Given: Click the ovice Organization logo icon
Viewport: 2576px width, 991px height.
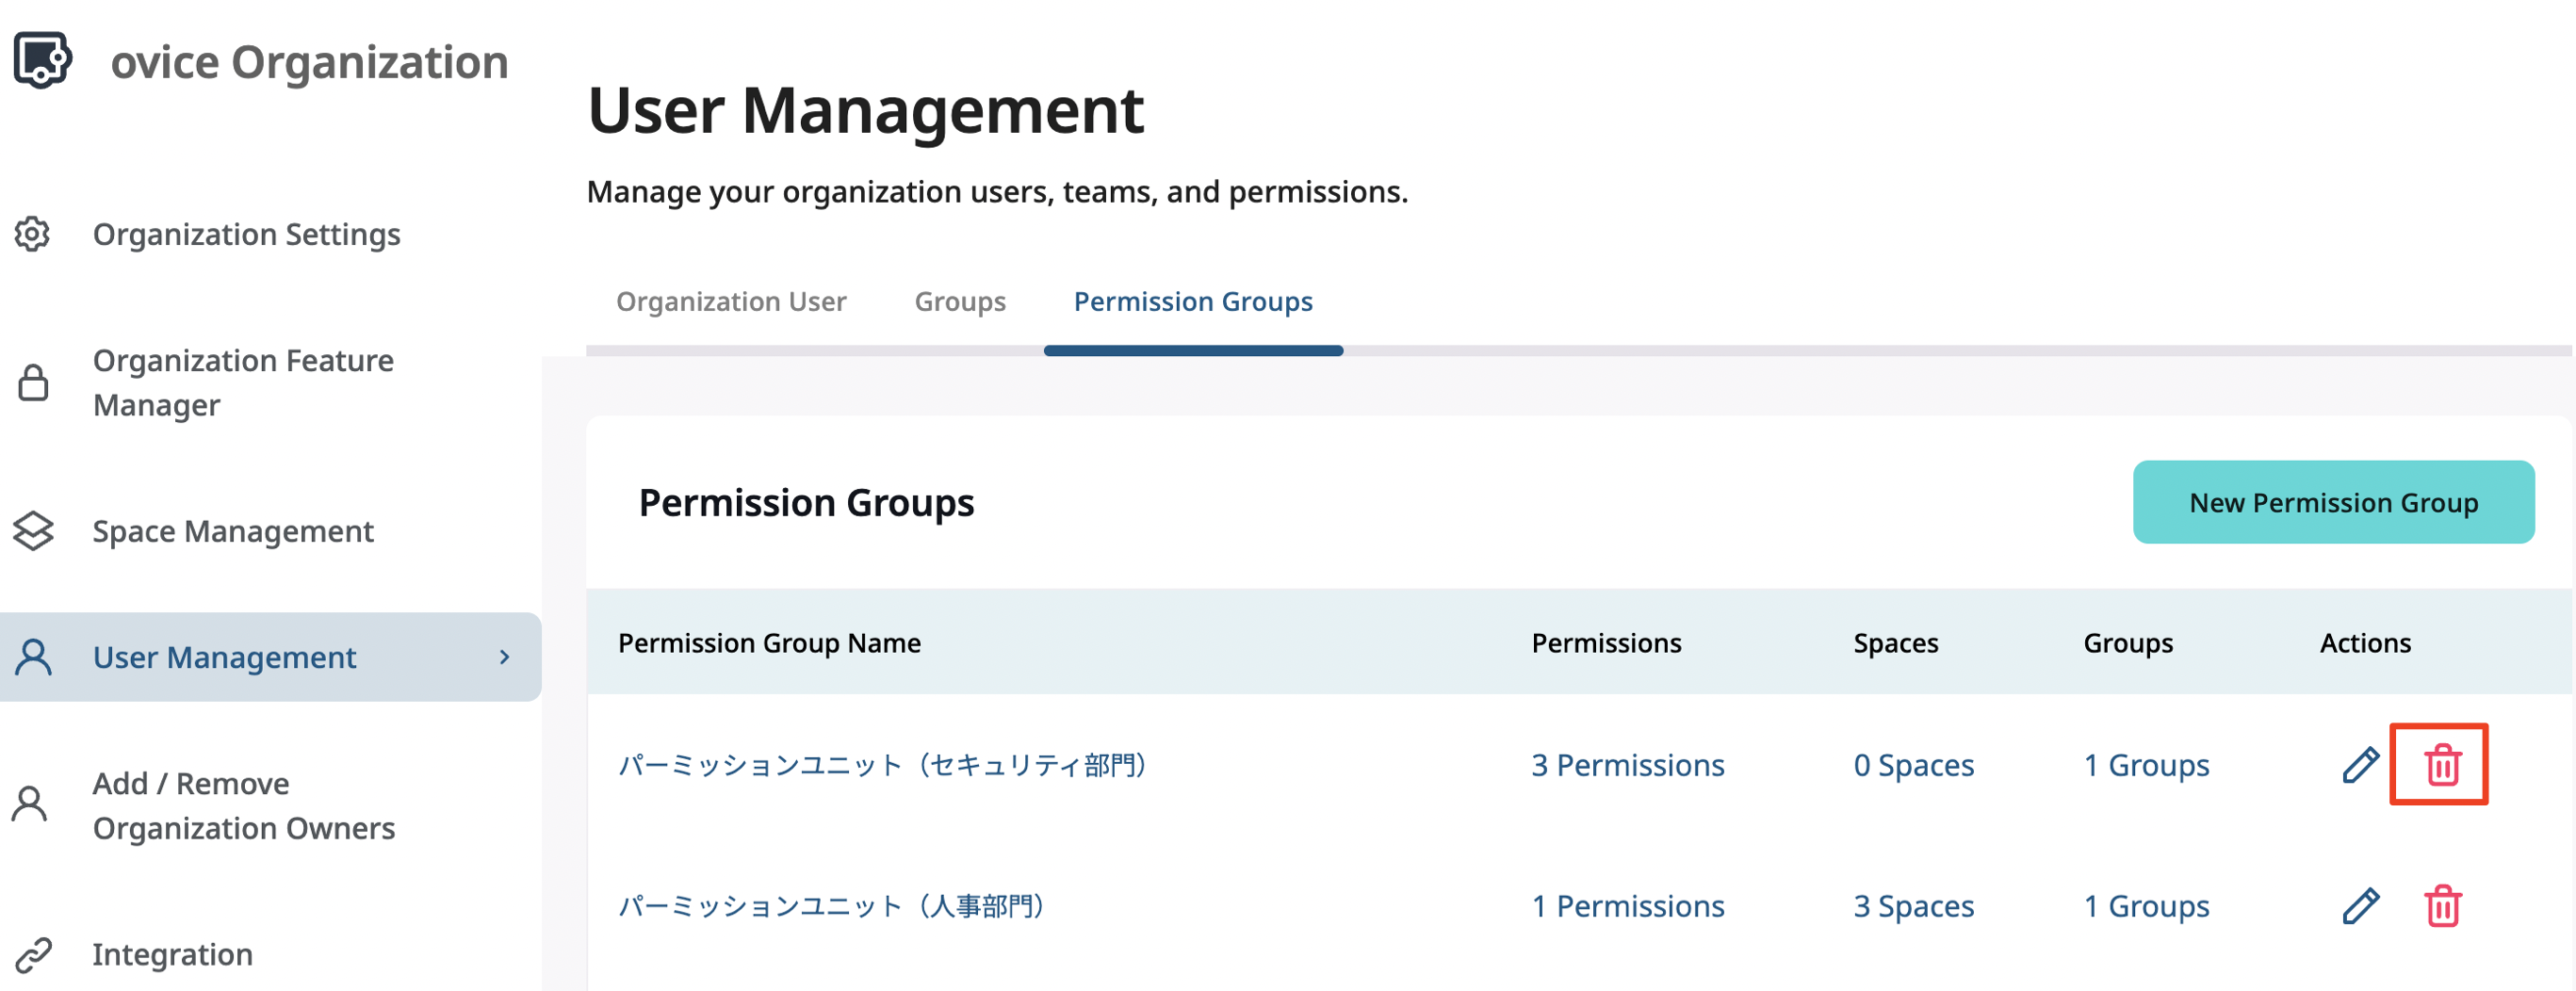Looking at the screenshot, I should pyautogui.click(x=42, y=60).
